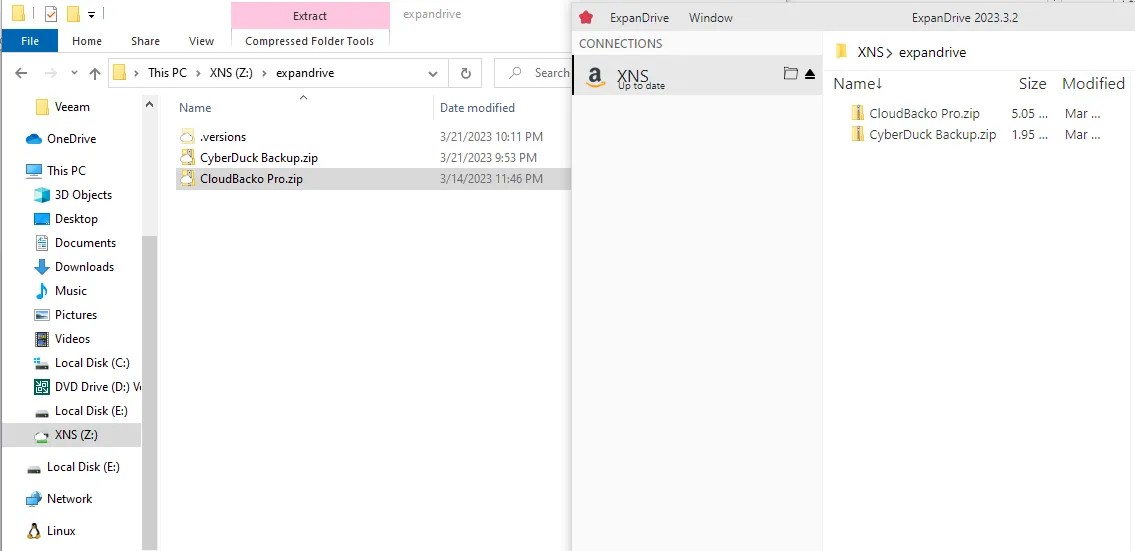The height and width of the screenshot is (551, 1135).
Task: Click chevron after This PC in address bar
Action: pyautogui.click(x=198, y=73)
